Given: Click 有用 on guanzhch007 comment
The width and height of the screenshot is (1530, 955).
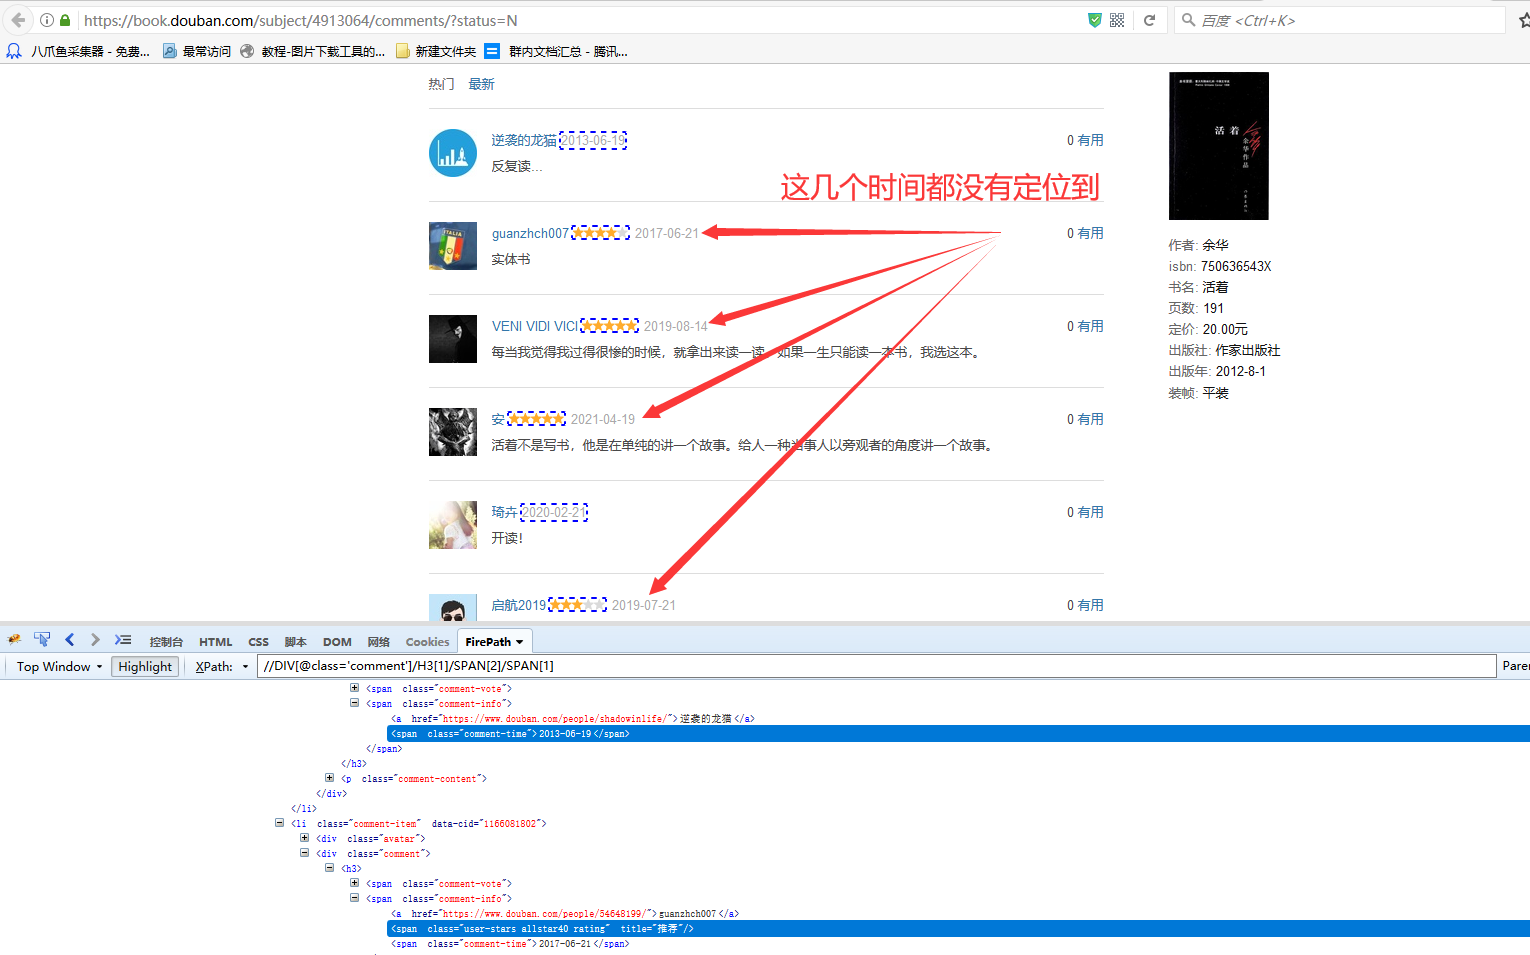Looking at the screenshot, I should tap(1091, 233).
